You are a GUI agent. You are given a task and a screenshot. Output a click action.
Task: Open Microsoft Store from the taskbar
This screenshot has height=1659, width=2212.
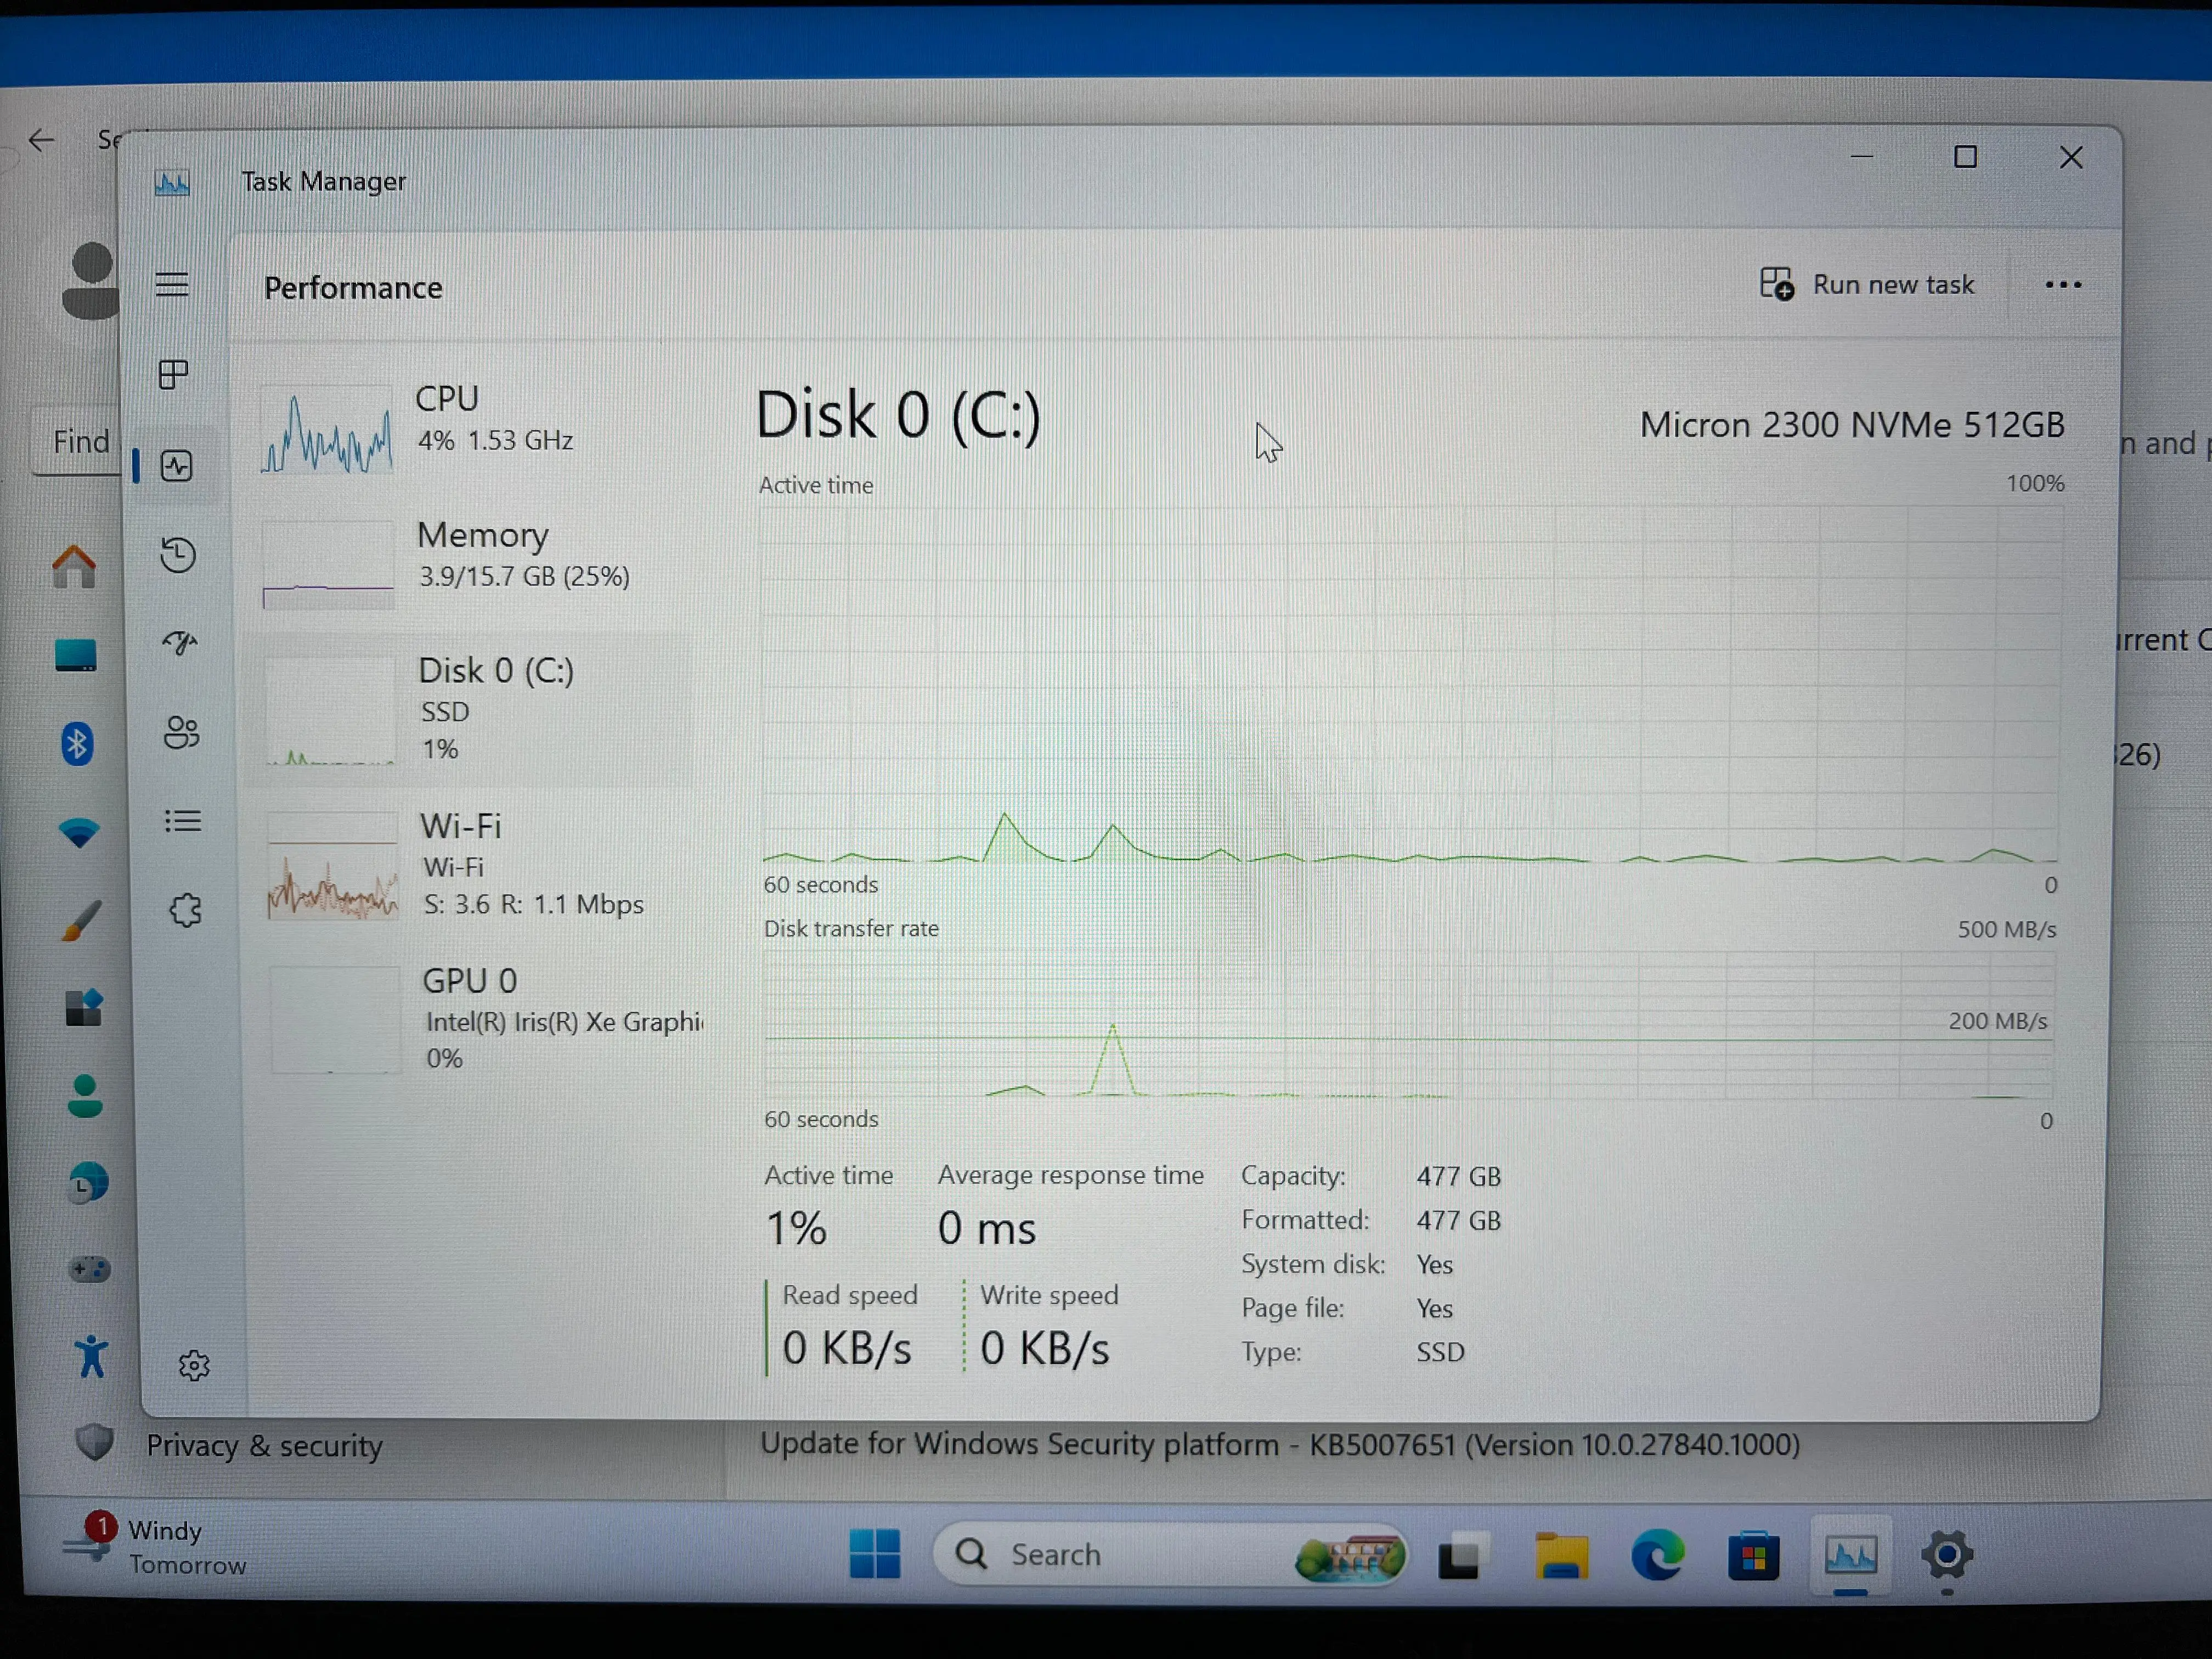[1753, 1556]
